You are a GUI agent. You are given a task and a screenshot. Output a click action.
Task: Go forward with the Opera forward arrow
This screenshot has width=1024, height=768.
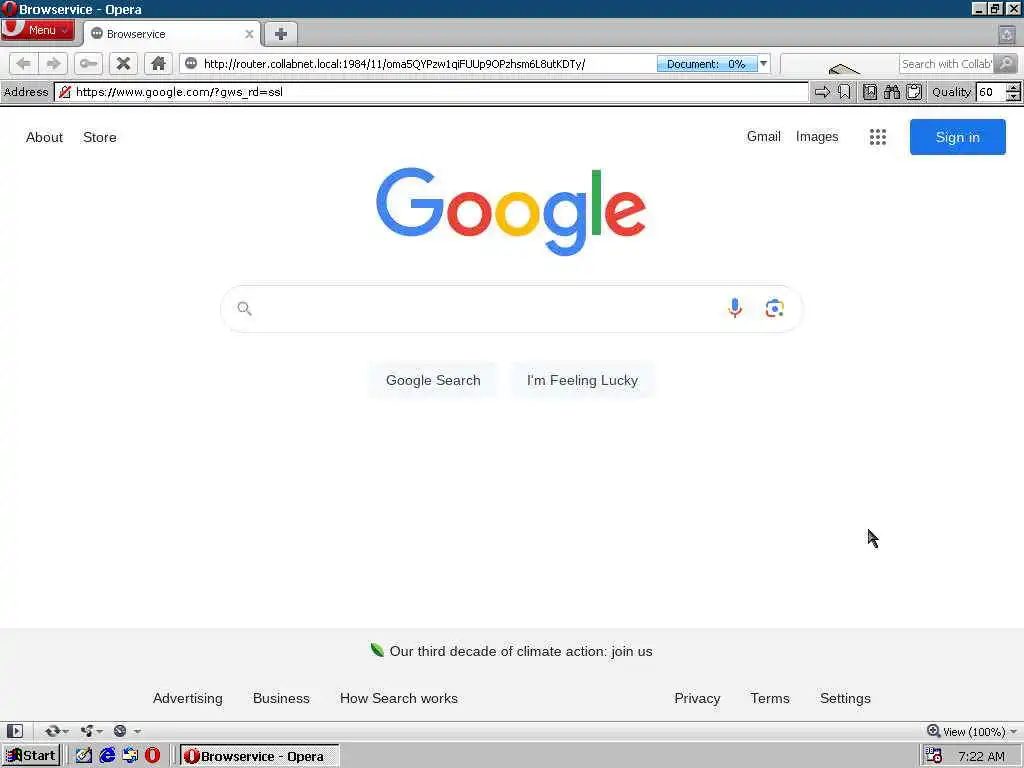53,63
